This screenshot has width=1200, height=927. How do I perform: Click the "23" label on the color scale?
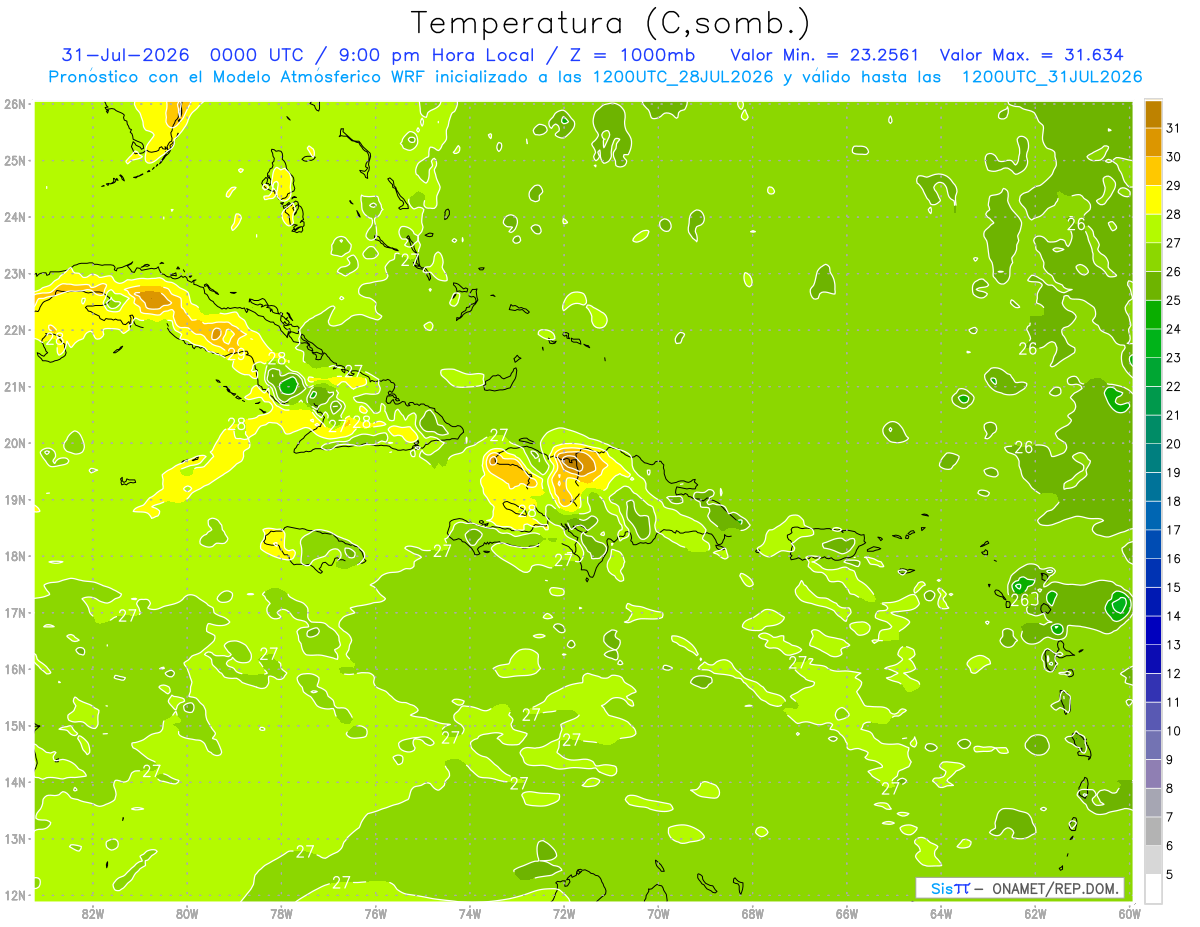(1174, 358)
